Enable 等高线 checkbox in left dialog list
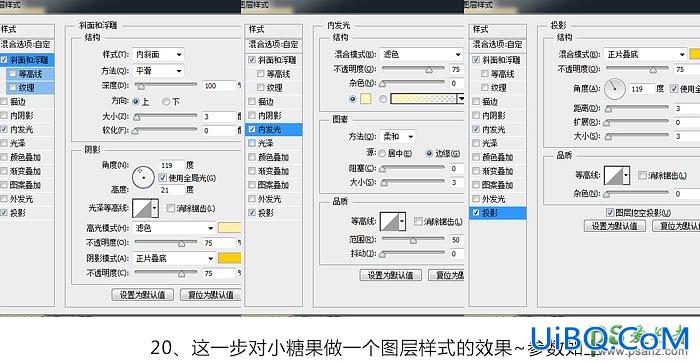700x363 pixels. coord(12,74)
